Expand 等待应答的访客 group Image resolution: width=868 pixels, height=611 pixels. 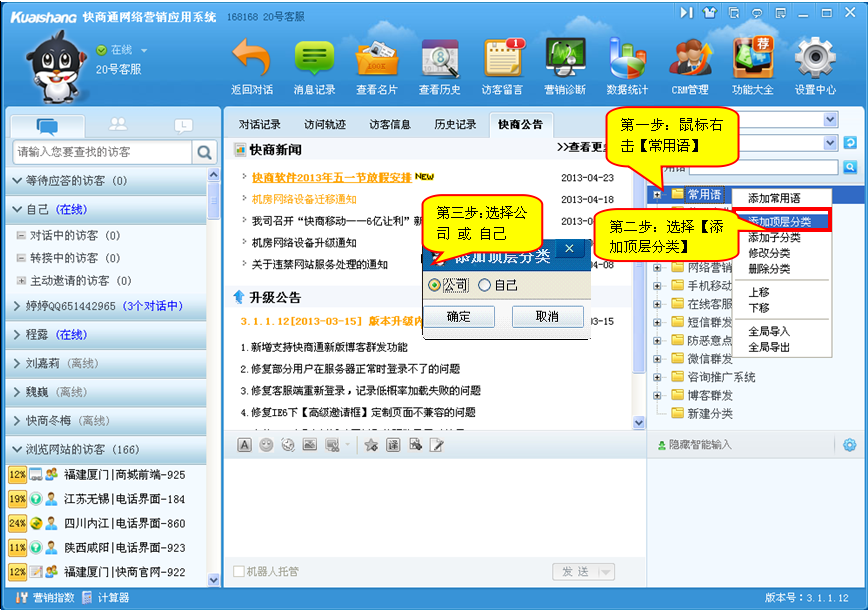coord(18,181)
